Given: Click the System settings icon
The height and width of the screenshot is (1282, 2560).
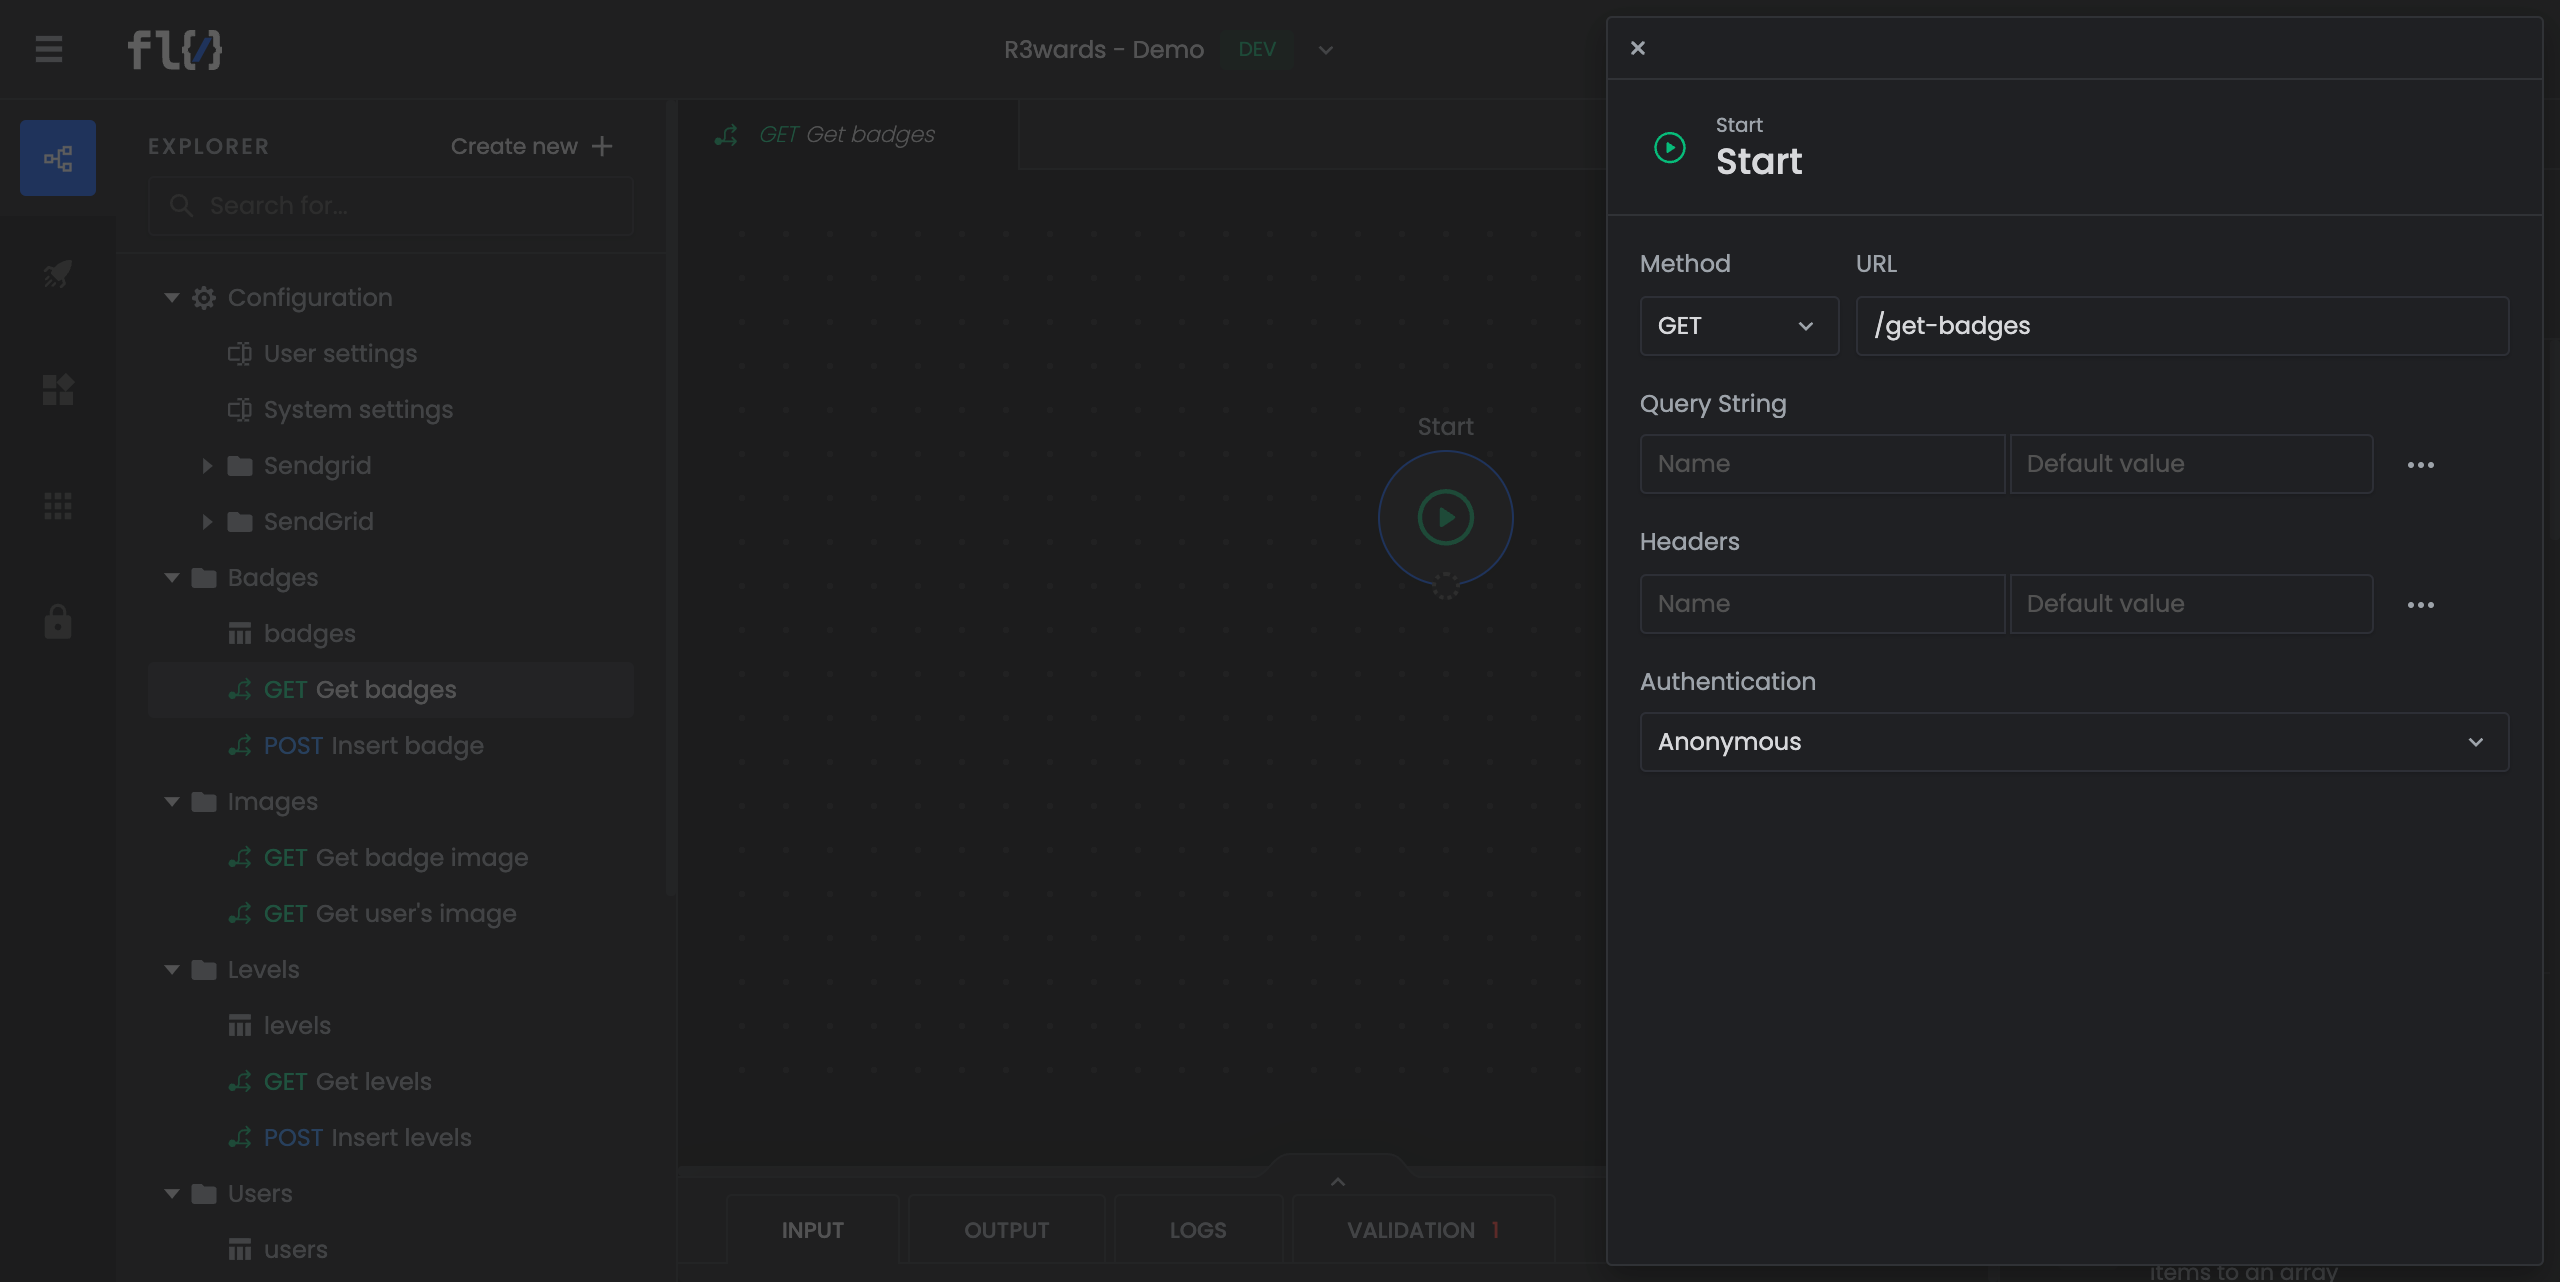Looking at the screenshot, I should click(x=240, y=410).
